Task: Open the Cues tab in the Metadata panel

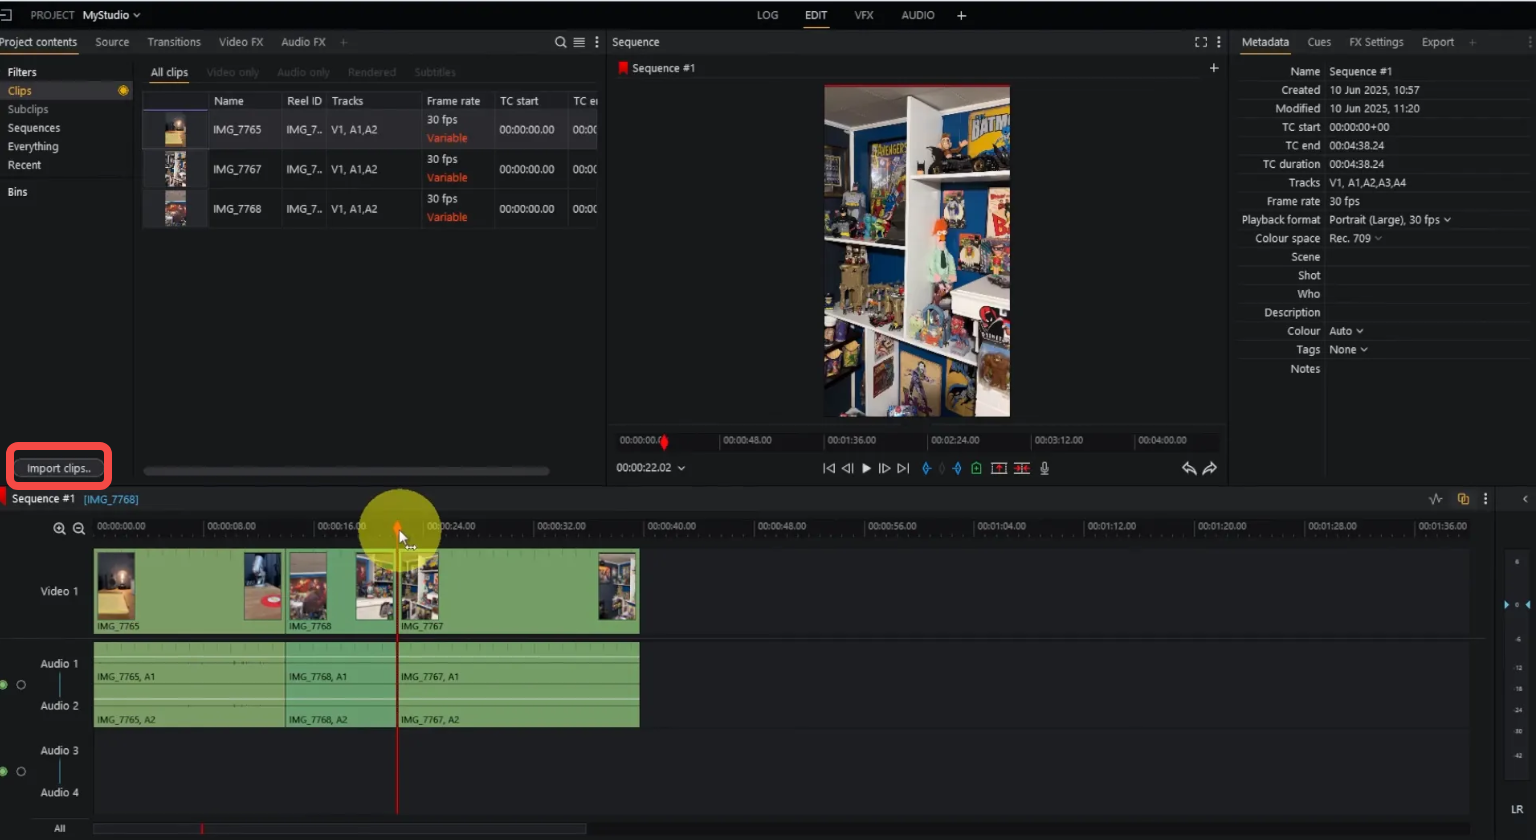Action: 1319,42
